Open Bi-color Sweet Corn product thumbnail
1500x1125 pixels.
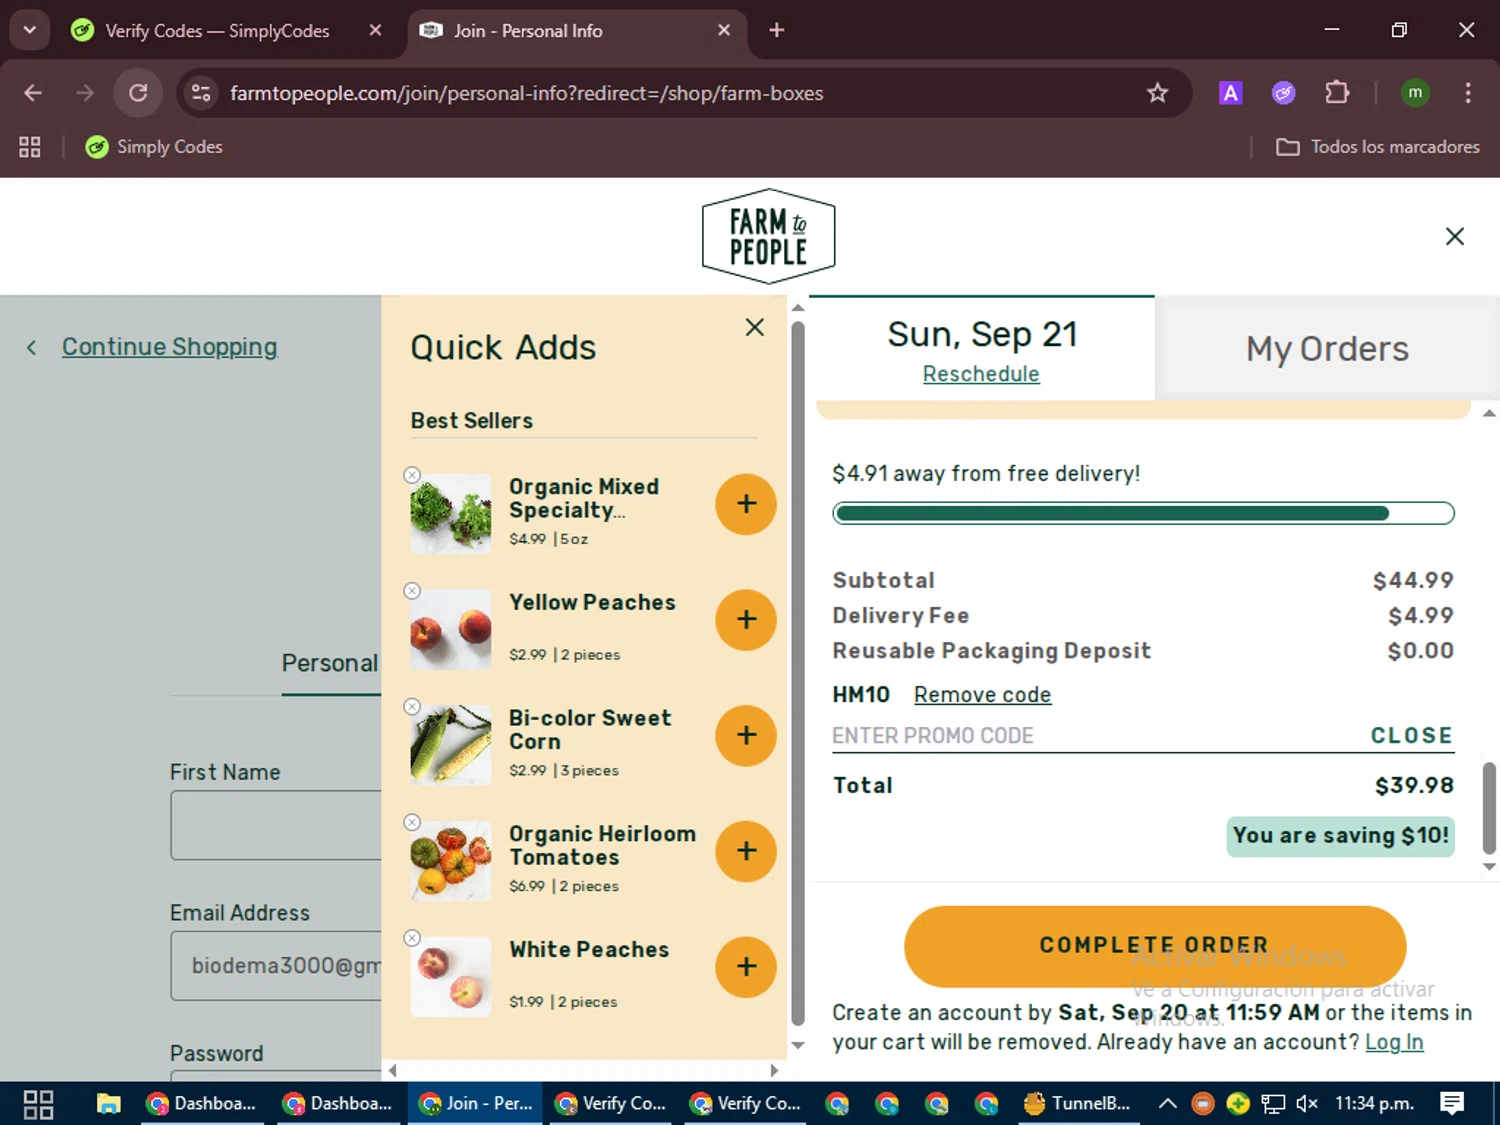pyautogui.click(x=451, y=745)
